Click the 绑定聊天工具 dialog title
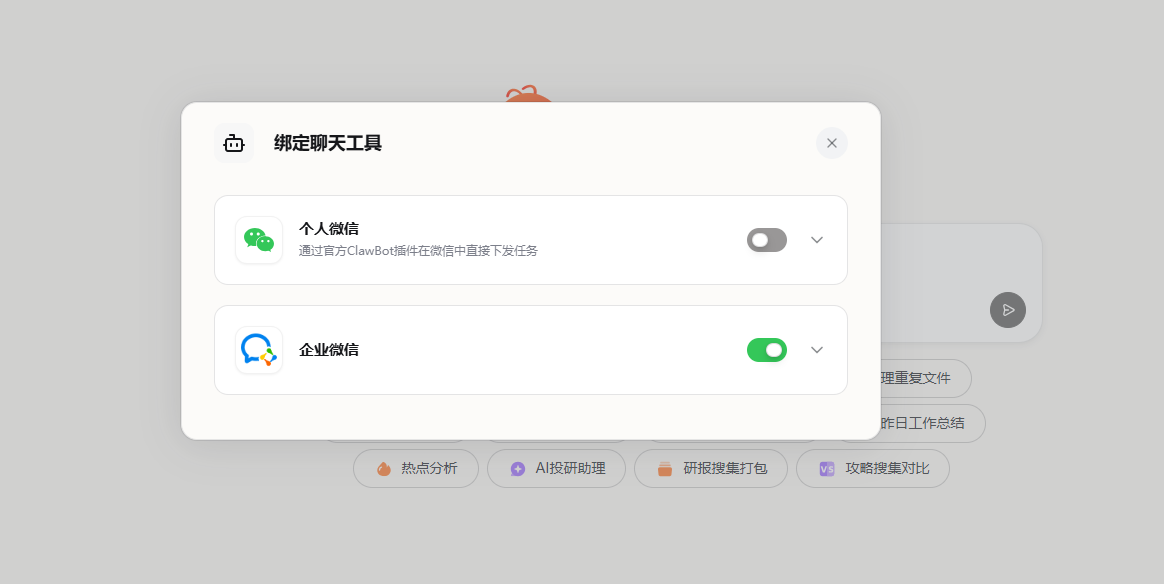Image resolution: width=1164 pixels, height=584 pixels. (327, 143)
